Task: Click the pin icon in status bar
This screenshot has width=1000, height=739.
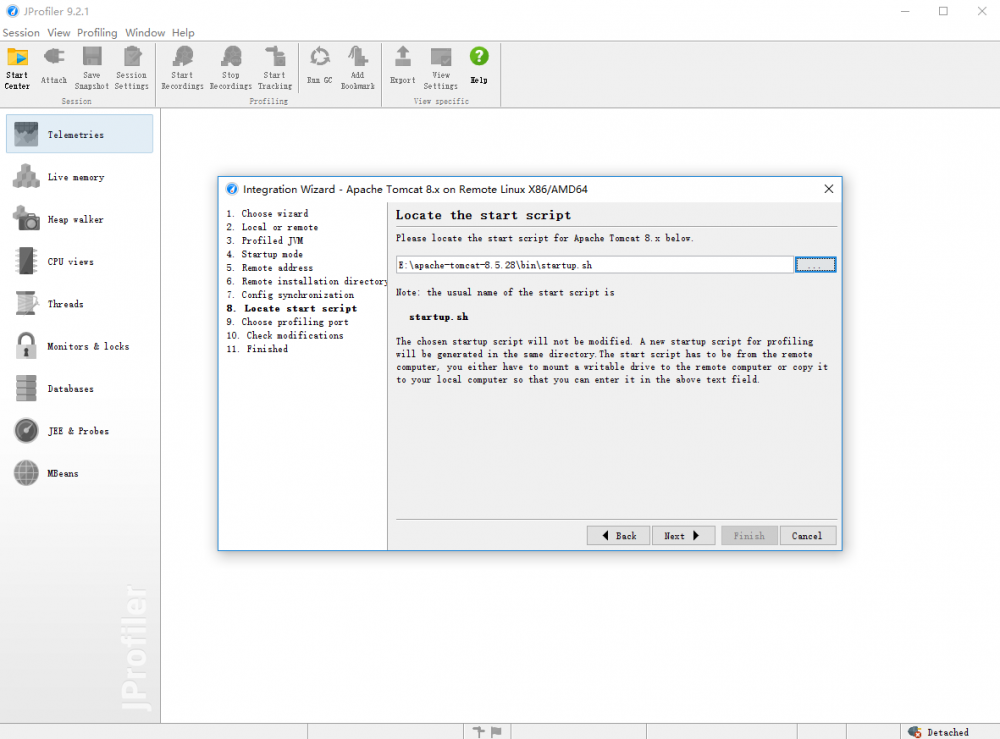Action: [x=478, y=732]
